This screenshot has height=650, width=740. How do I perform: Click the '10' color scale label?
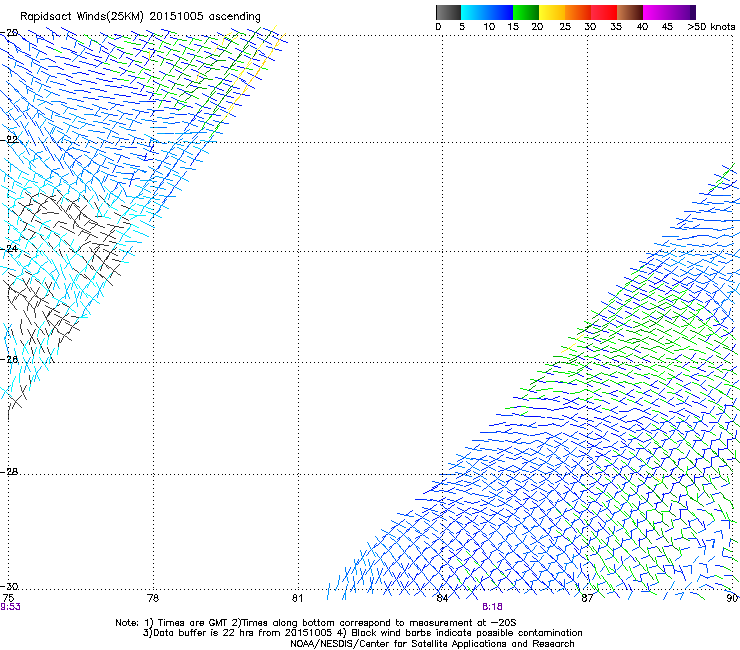(x=489, y=27)
